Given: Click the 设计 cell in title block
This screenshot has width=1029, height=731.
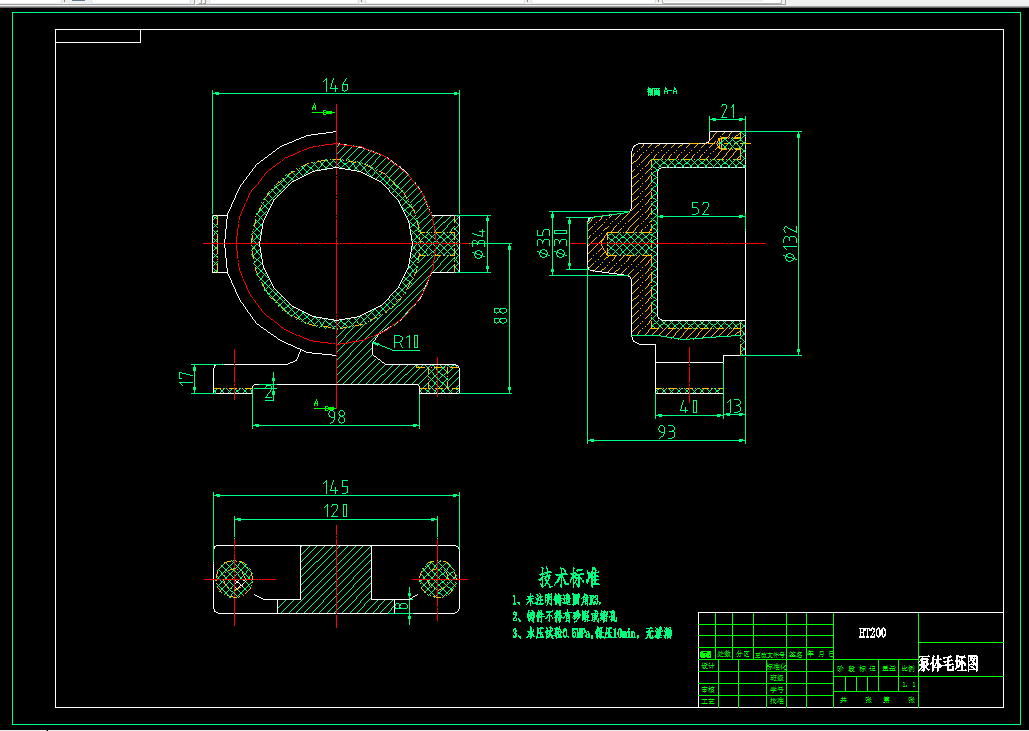Looking at the screenshot, I should 707,666.
